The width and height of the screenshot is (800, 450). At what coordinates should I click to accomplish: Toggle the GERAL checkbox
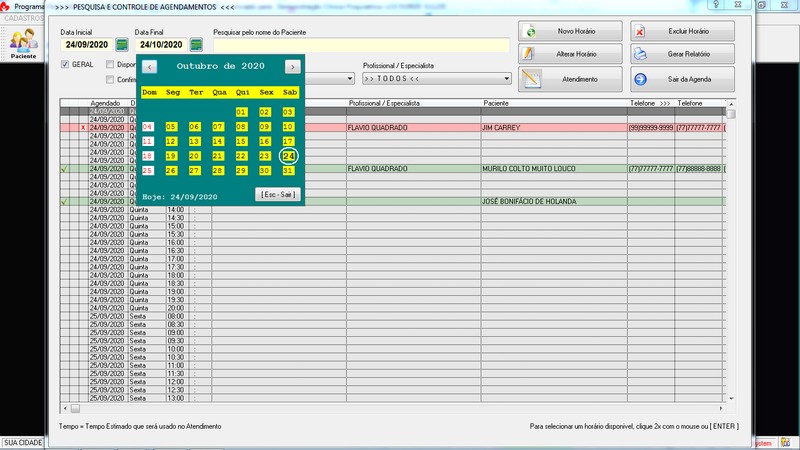coord(65,64)
